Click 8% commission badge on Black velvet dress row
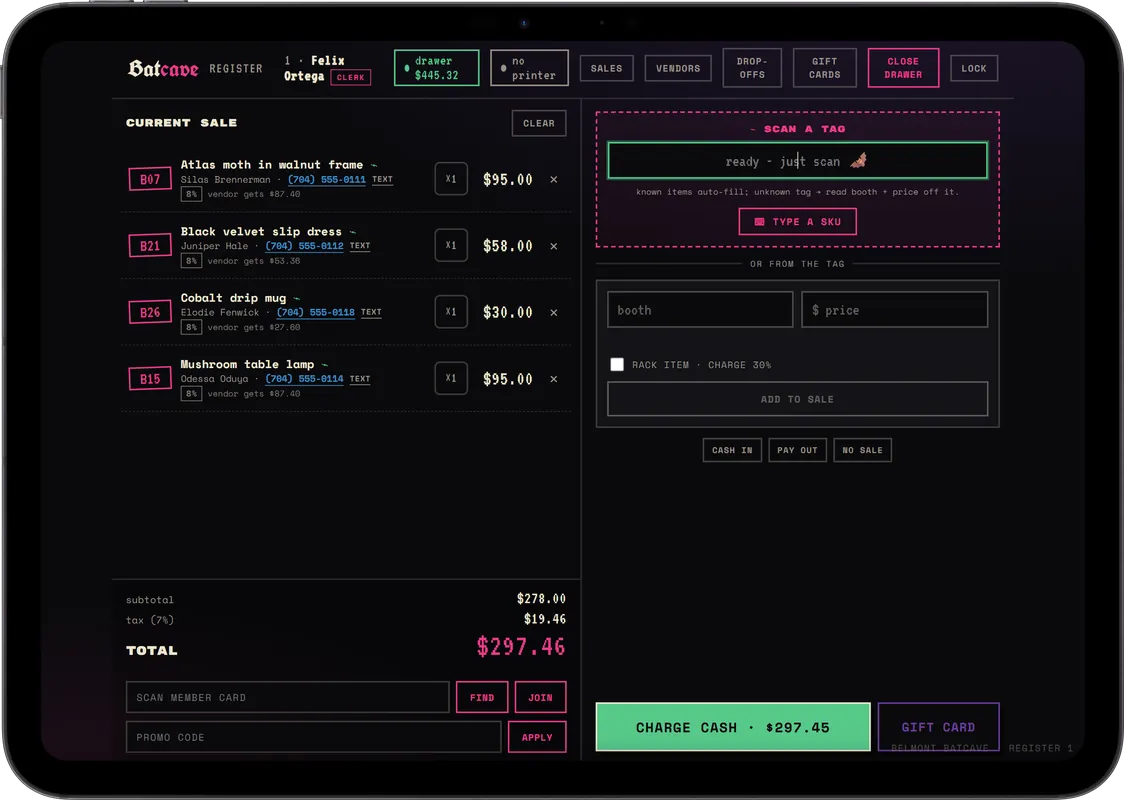The height and width of the screenshot is (800, 1124). tap(191, 261)
